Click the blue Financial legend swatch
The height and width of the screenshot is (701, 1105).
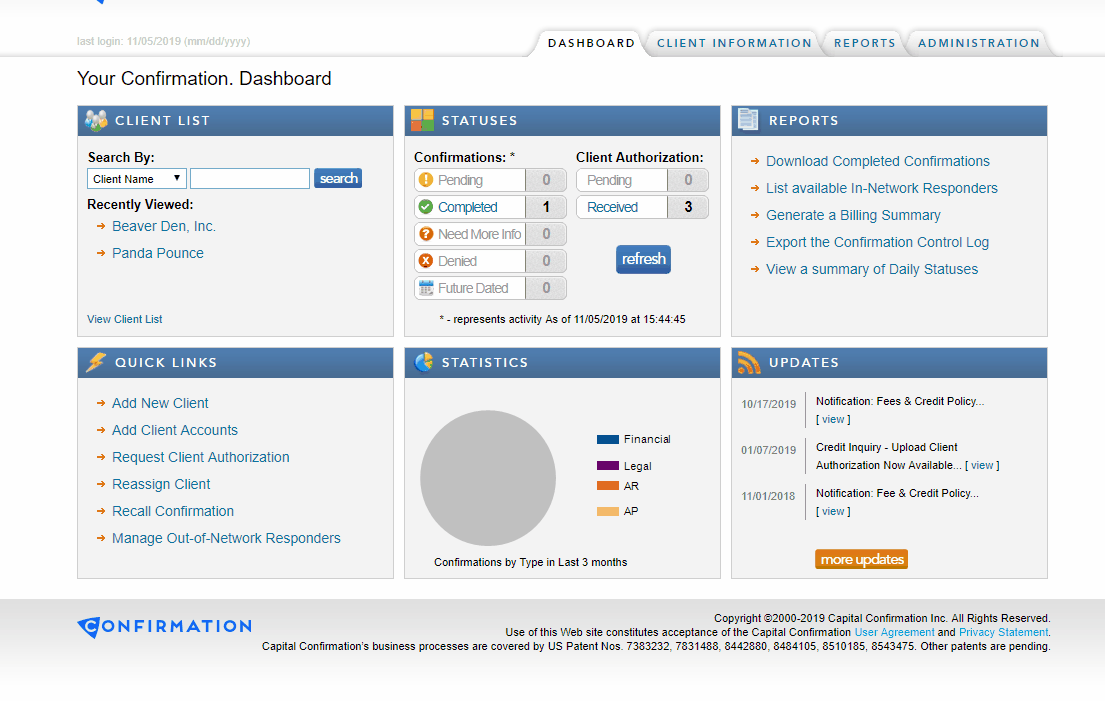tap(608, 439)
